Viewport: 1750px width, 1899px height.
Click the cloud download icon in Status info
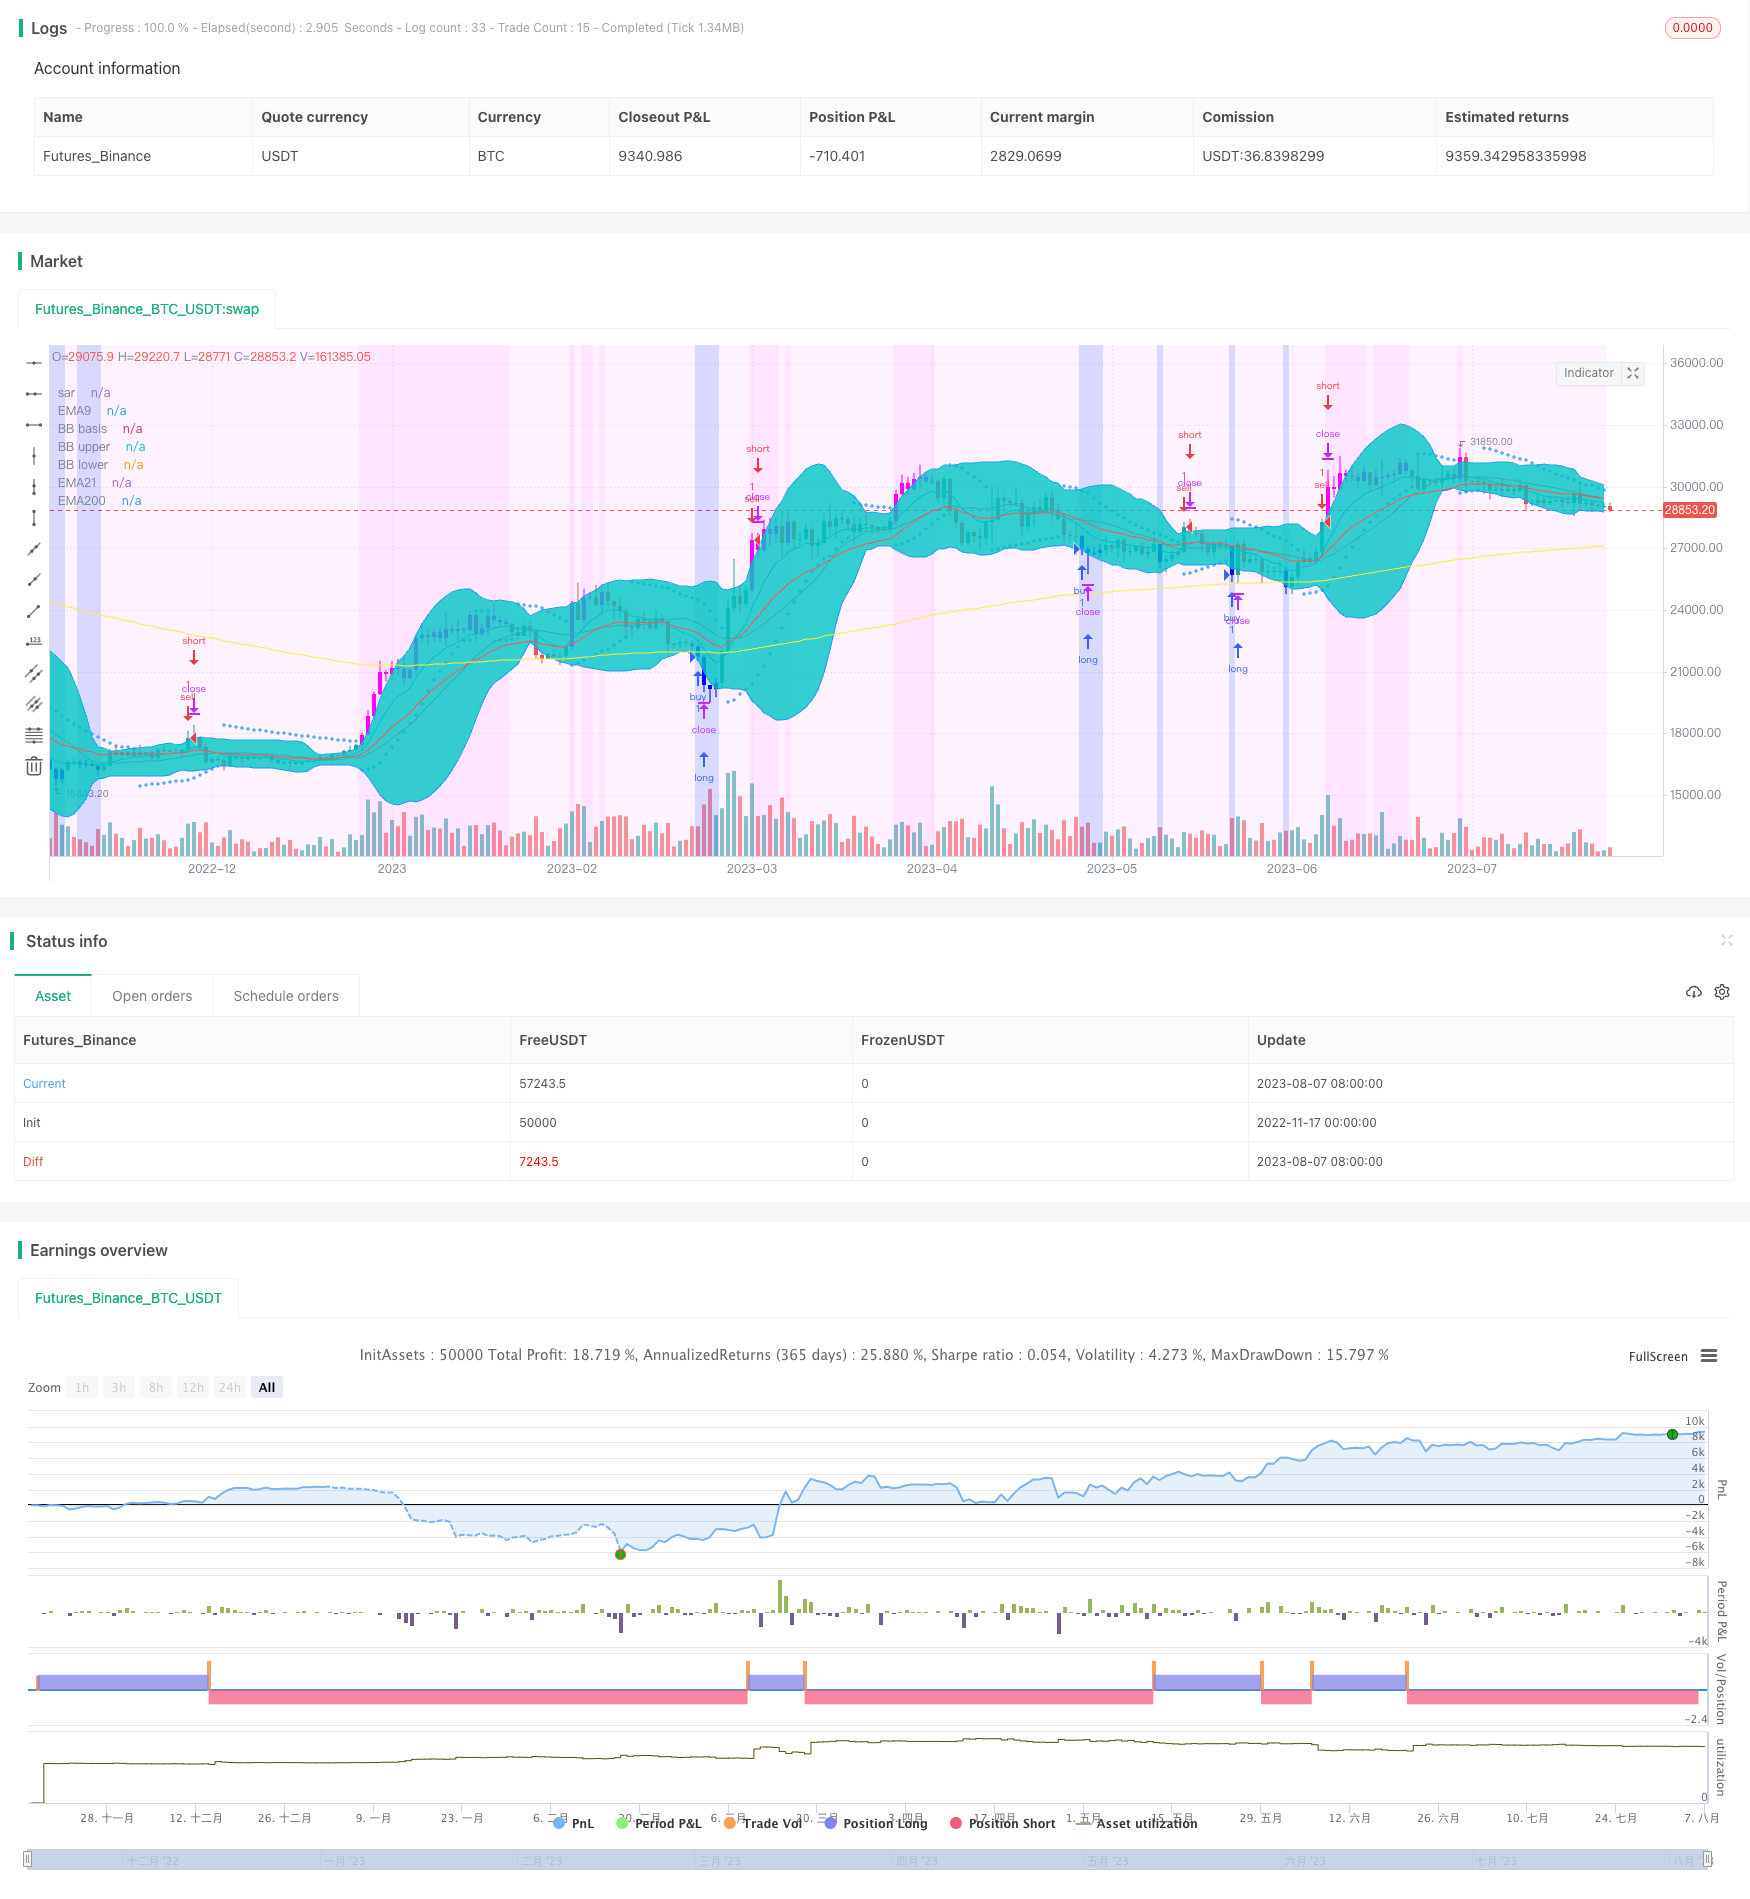click(1693, 992)
